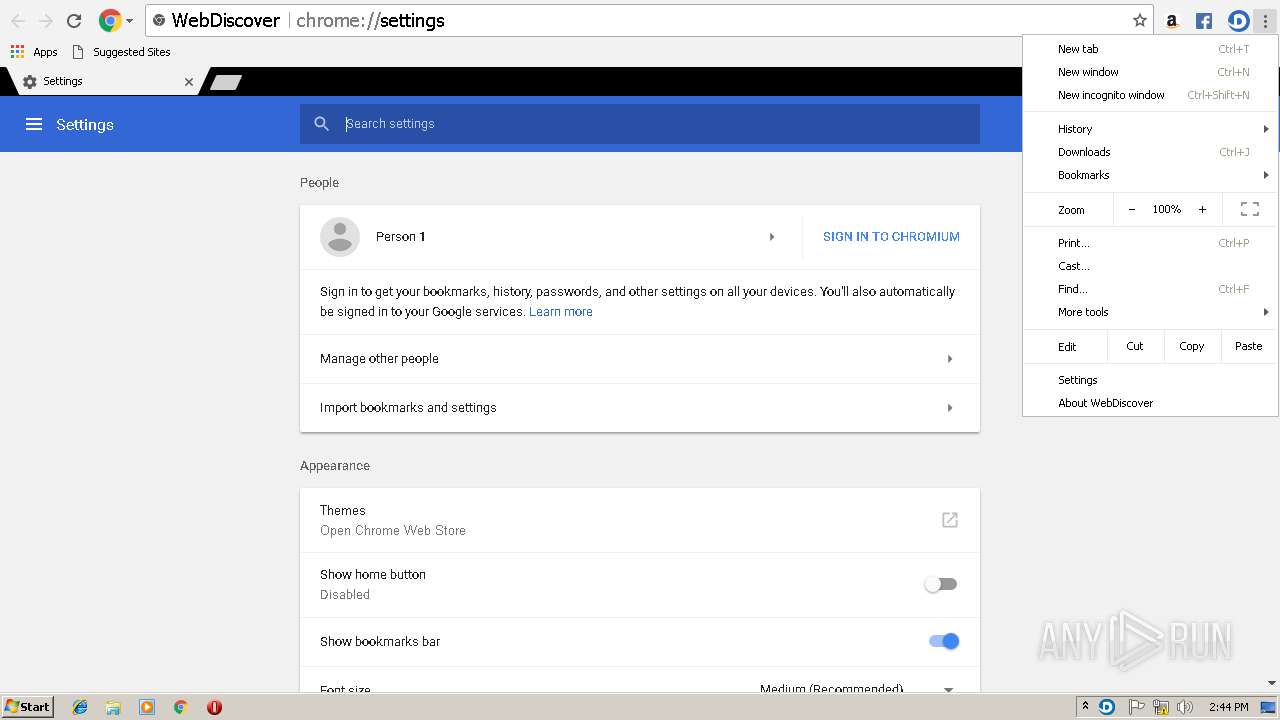Image resolution: width=1280 pixels, height=720 pixels.
Task: Expand the Person 1 profile arrow
Action: coord(771,237)
